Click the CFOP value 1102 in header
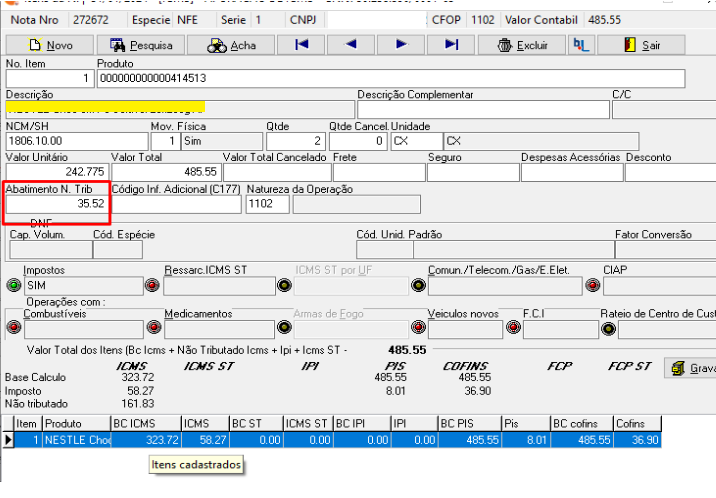This screenshot has height=498, width=716. coord(483,20)
